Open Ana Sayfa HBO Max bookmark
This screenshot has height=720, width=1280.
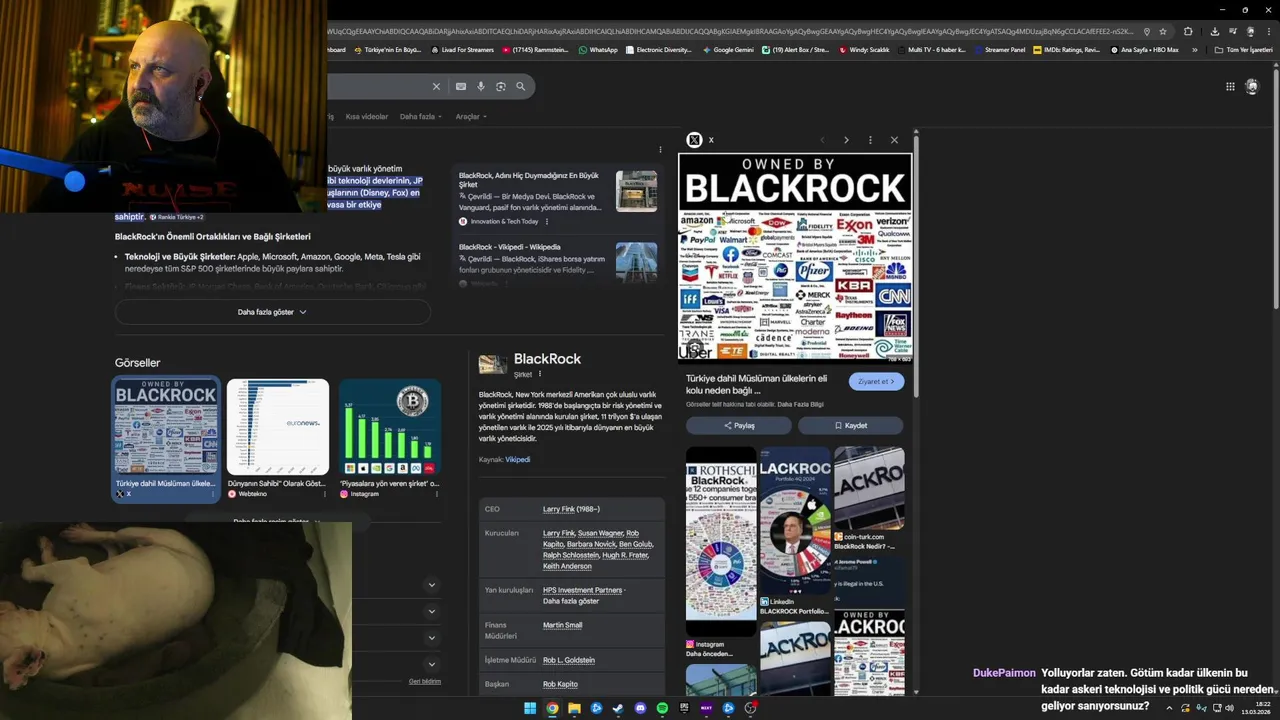[x=1144, y=49]
